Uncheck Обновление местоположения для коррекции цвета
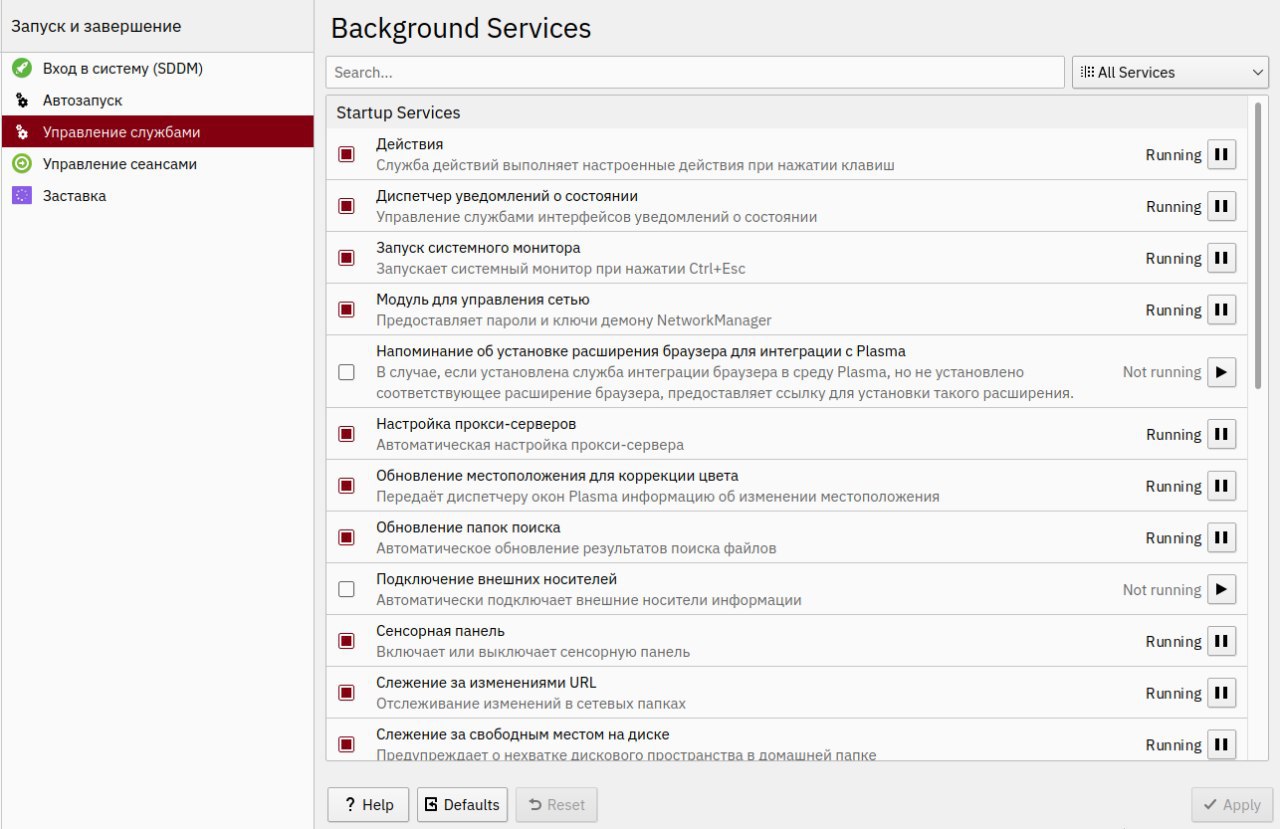Screen dimensions: 1280x829 point(346,486)
